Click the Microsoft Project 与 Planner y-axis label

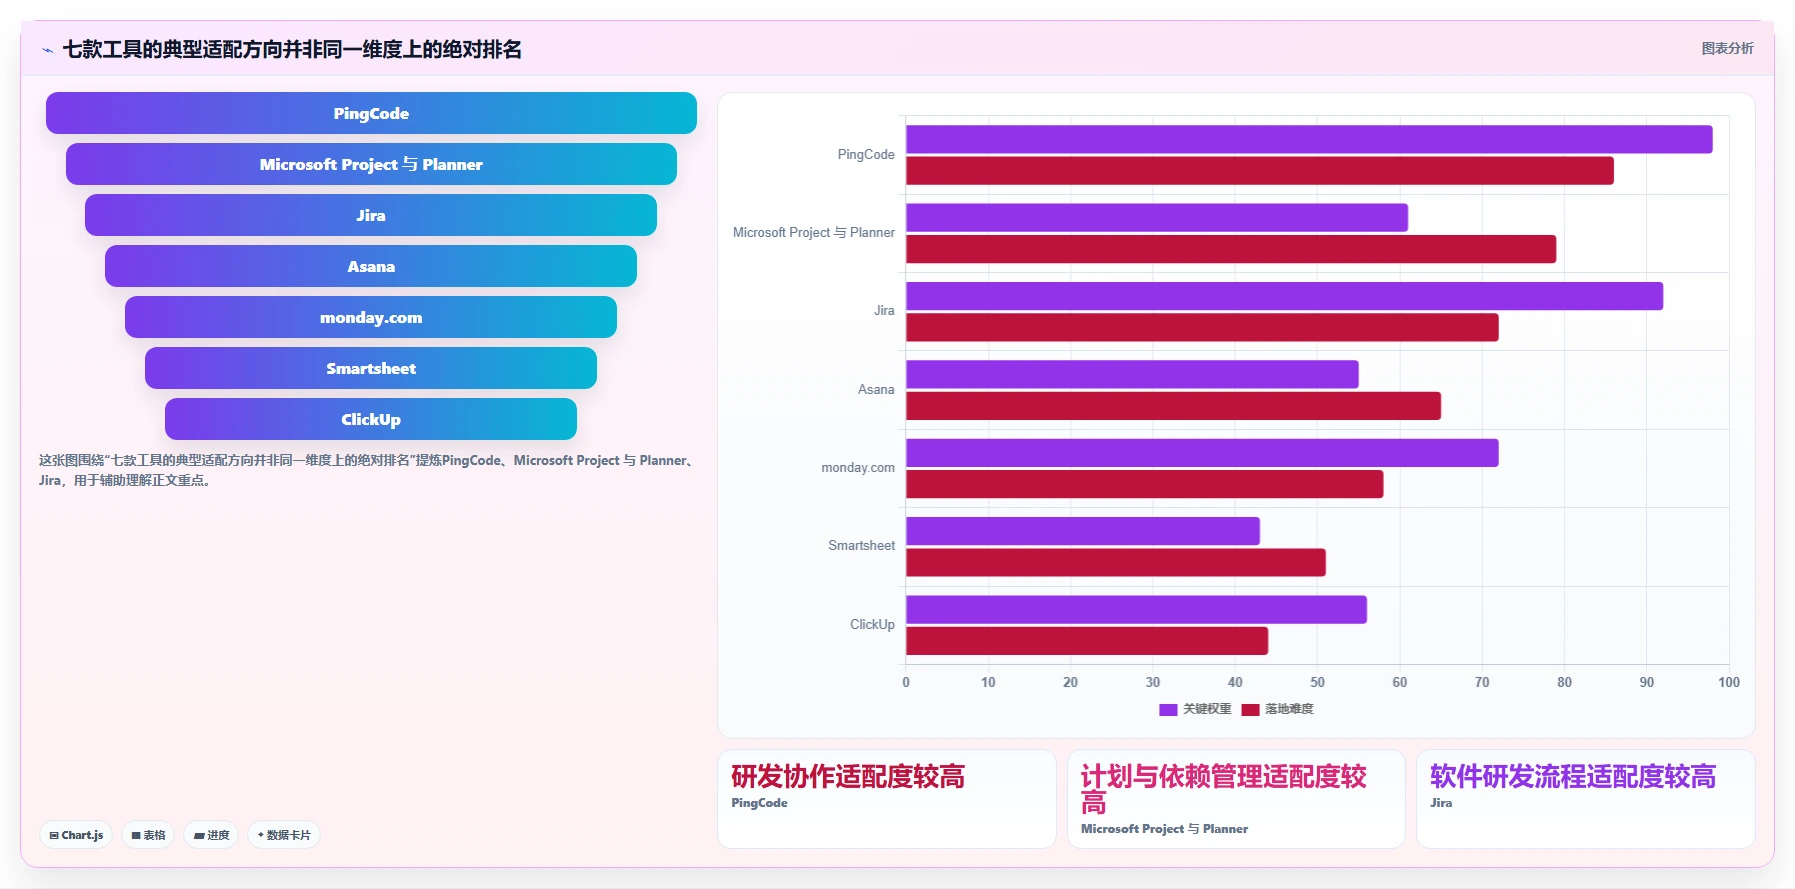(x=814, y=233)
